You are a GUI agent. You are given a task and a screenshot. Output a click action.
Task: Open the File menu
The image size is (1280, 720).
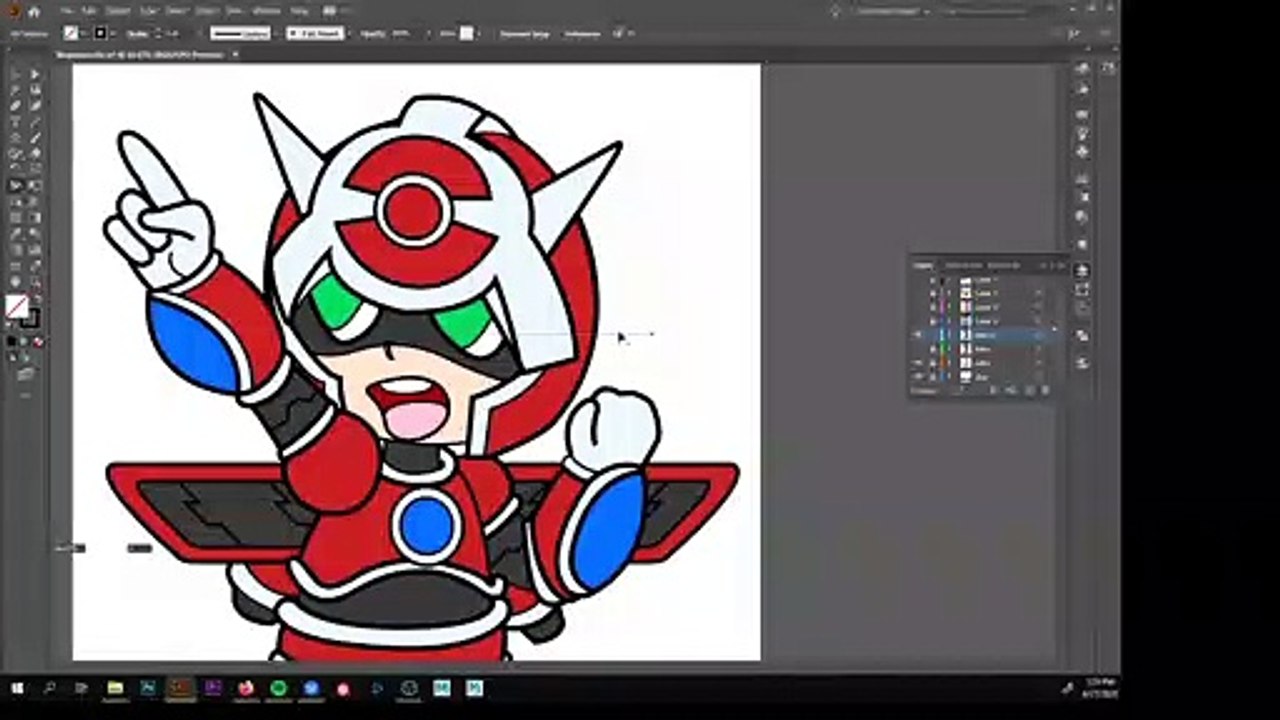click(x=66, y=11)
